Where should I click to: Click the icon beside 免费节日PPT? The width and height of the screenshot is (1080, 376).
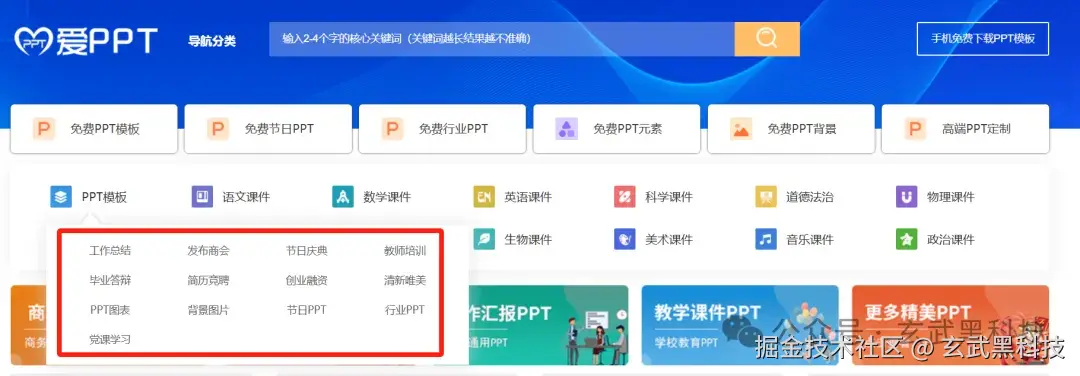tap(218, 129)
